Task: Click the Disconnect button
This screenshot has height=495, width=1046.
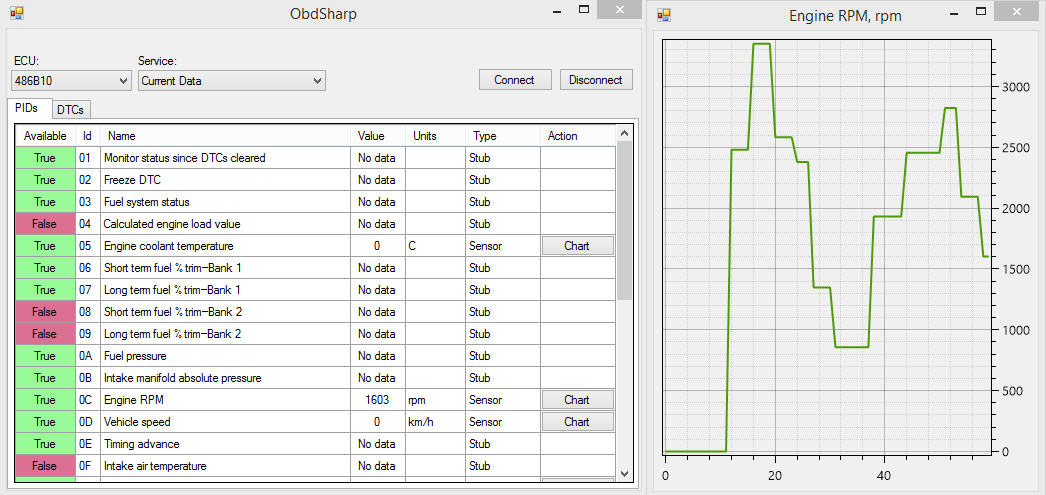Action: click(x=596, y=79)
